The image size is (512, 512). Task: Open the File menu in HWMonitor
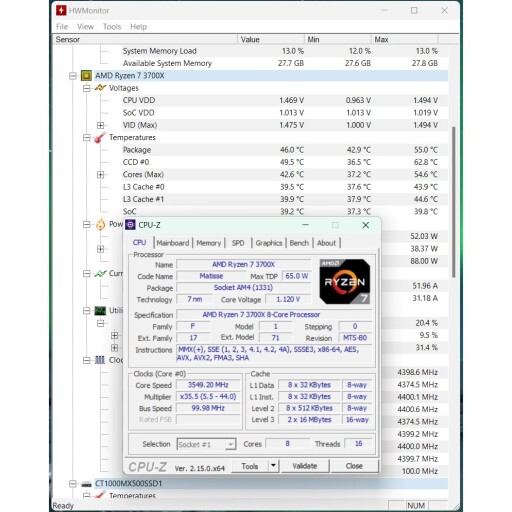(x=62, y=27)
